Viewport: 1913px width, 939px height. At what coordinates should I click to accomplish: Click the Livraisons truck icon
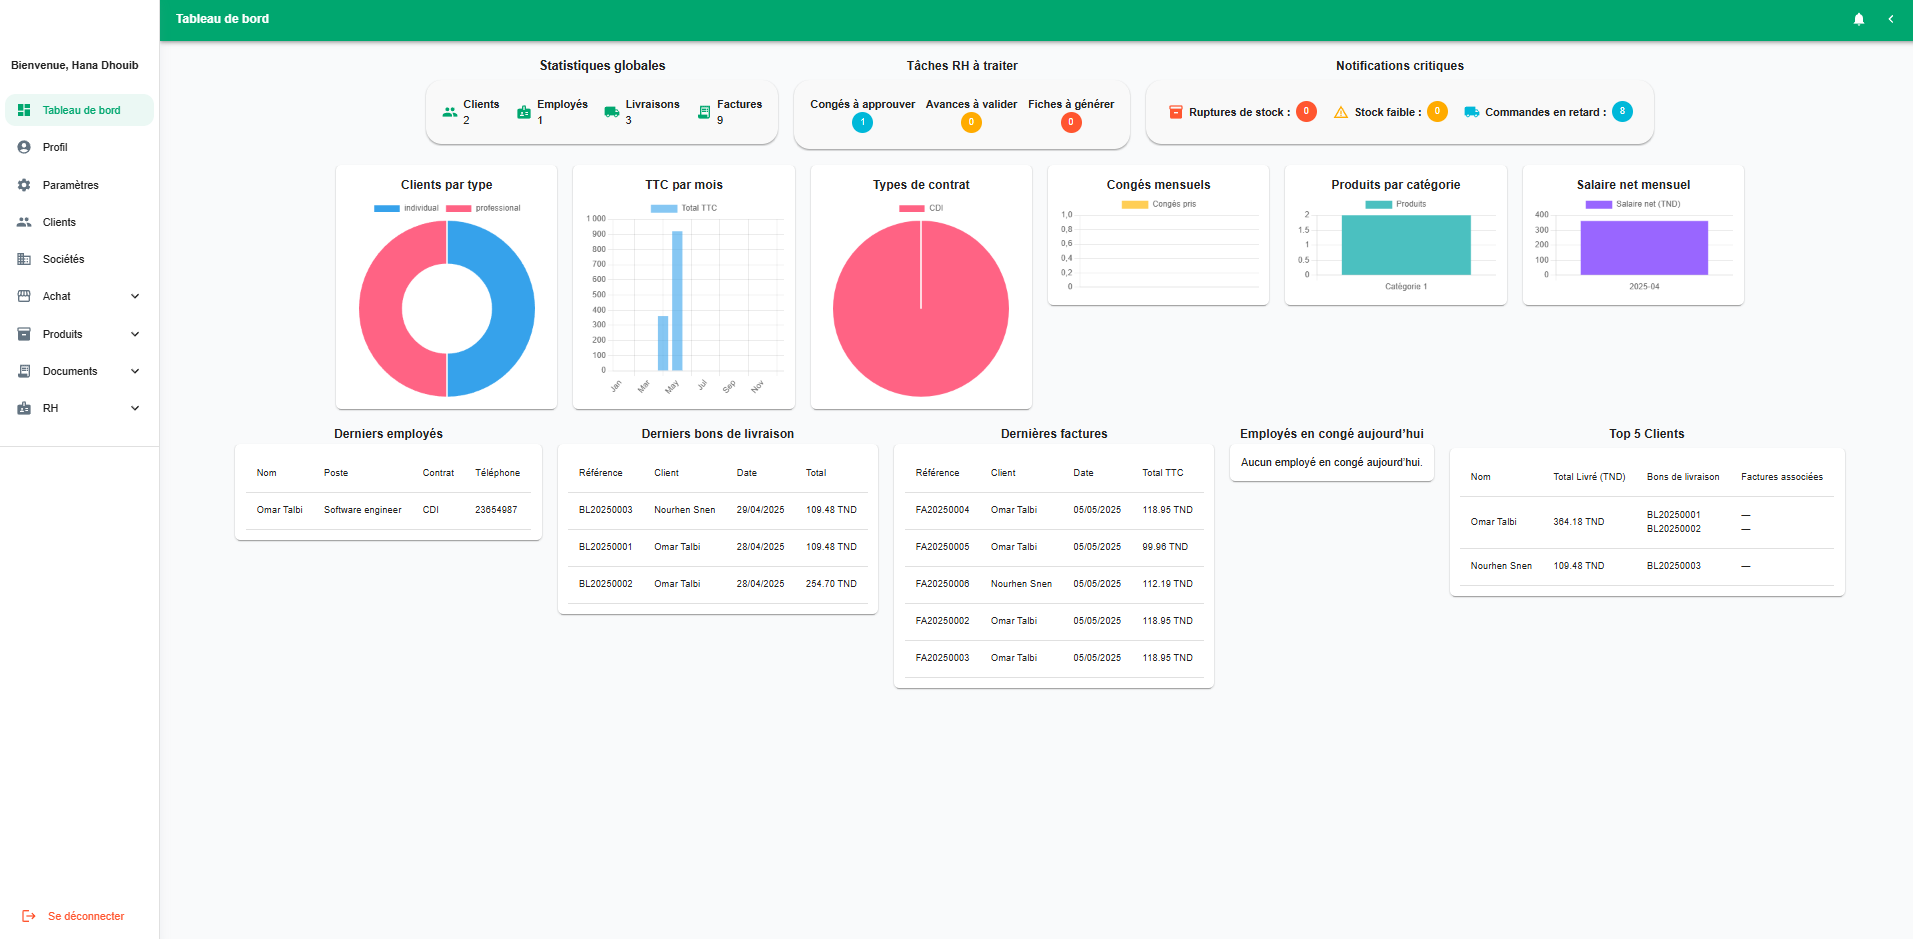click(x=612, y=112)
